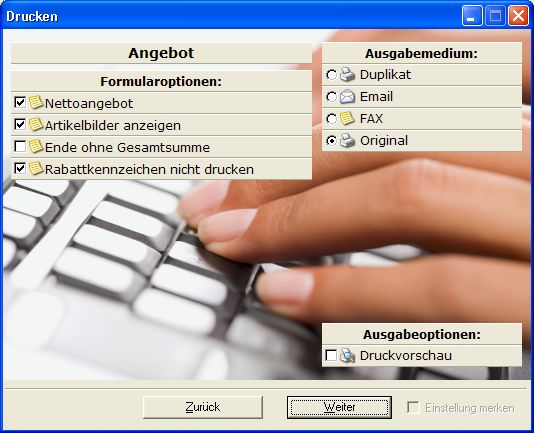Click the printer icon beside Original
The width and height of the screenshot is (534, 433).
[x=347, y=140]
